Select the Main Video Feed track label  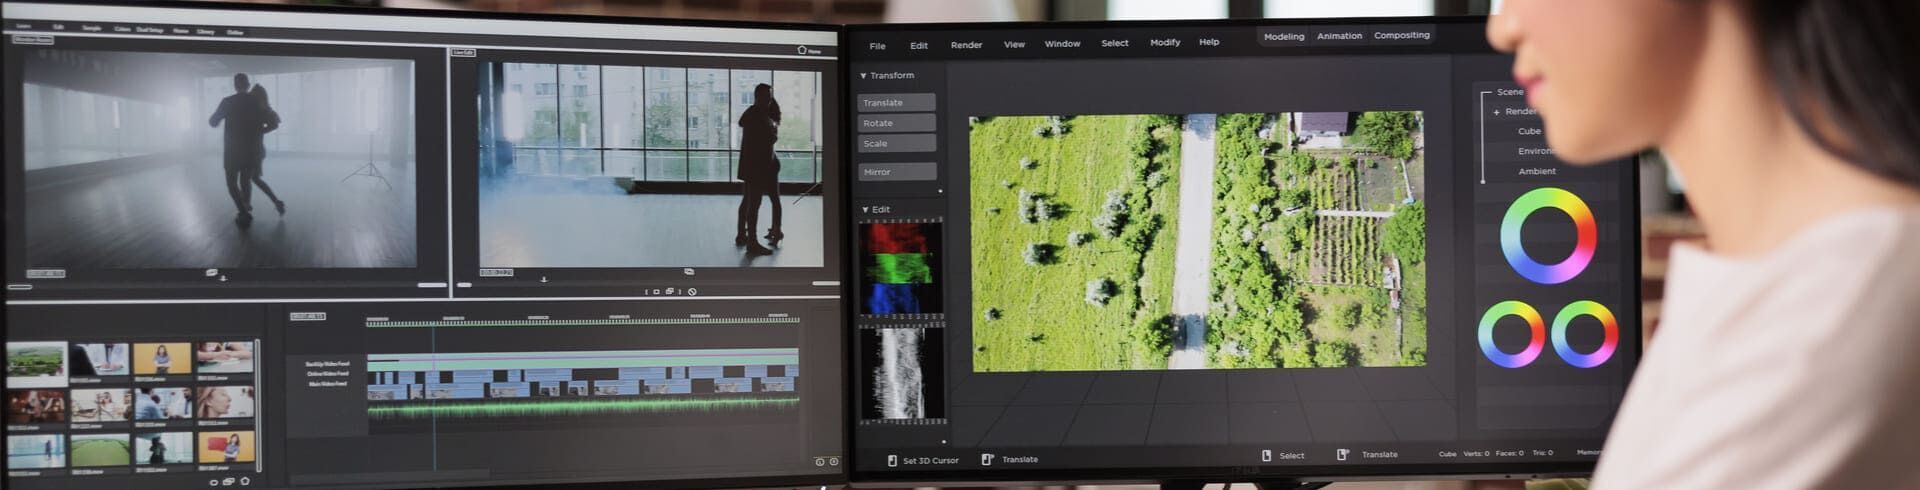click(x=327, y=384)
